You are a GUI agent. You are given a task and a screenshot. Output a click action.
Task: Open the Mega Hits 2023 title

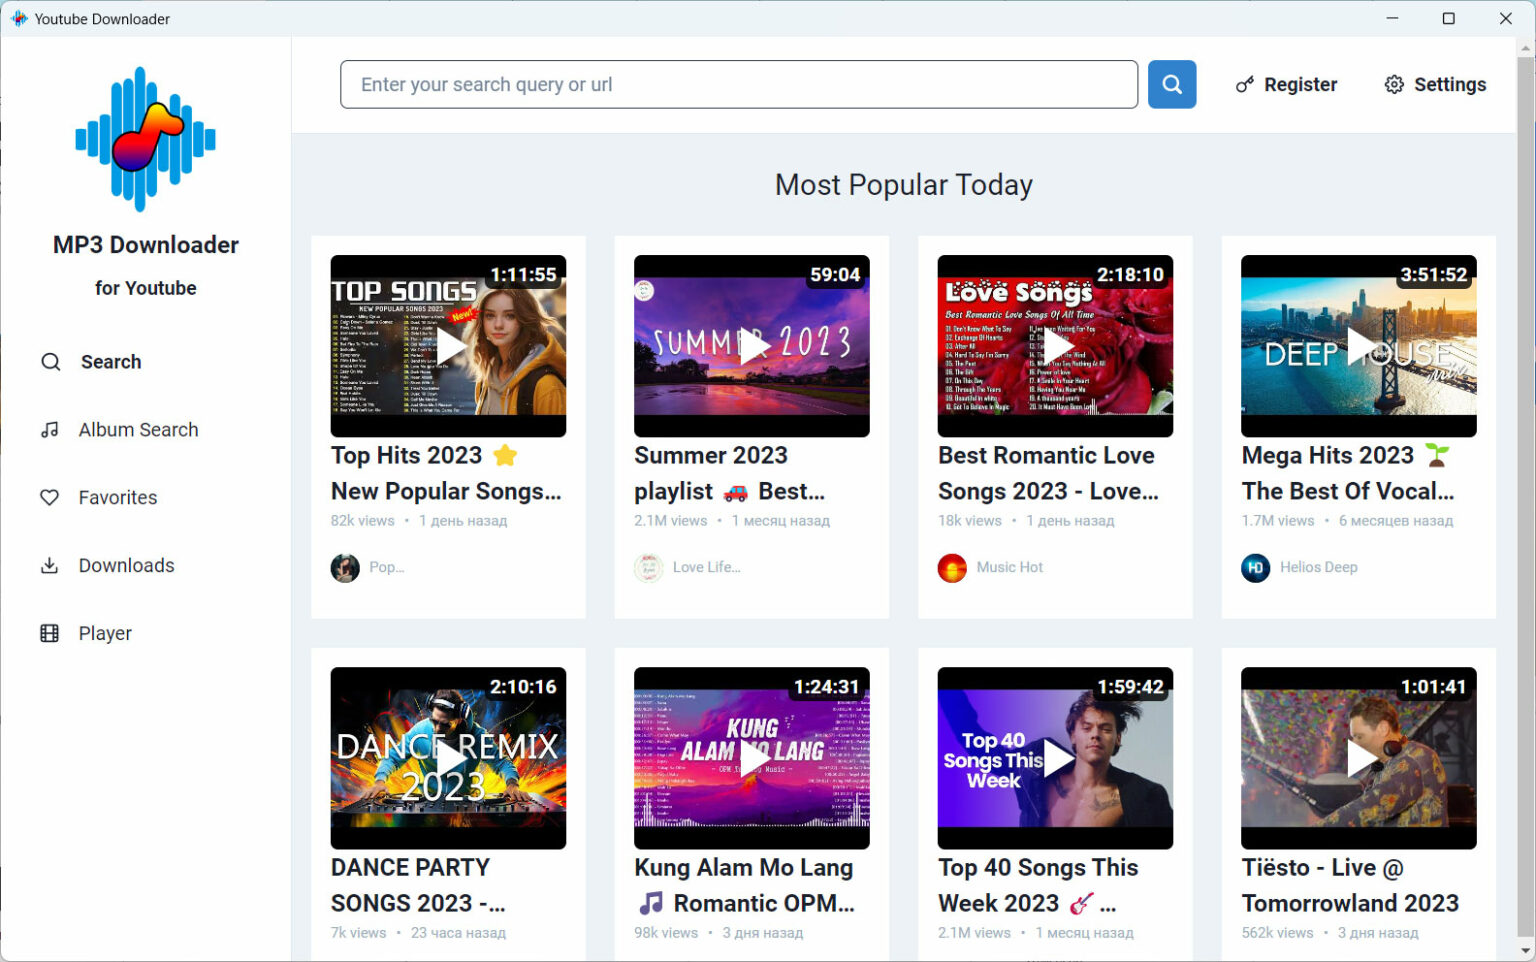click(1348, 473)
